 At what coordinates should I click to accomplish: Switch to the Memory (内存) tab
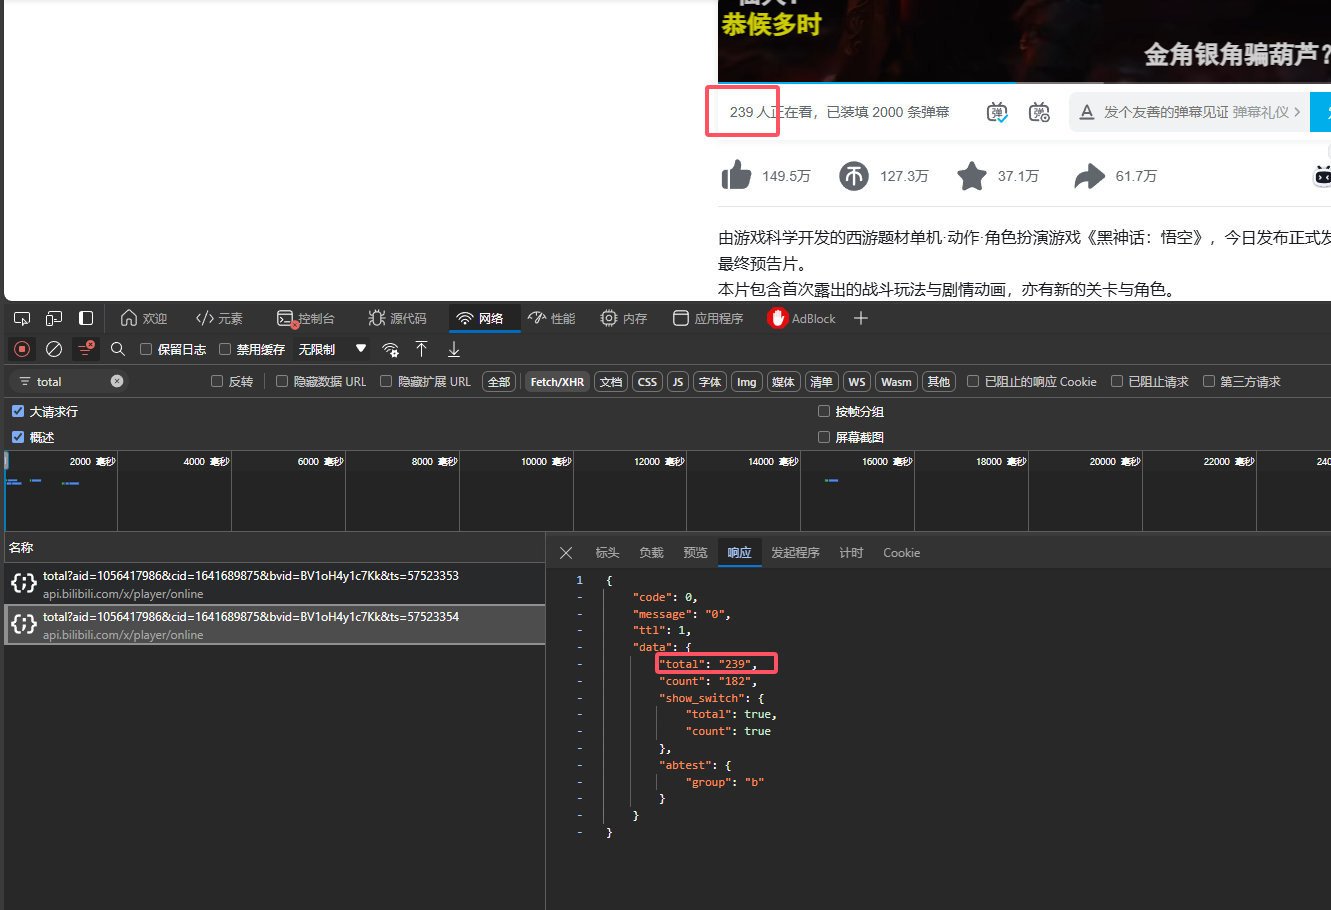(x=624, y=318)
